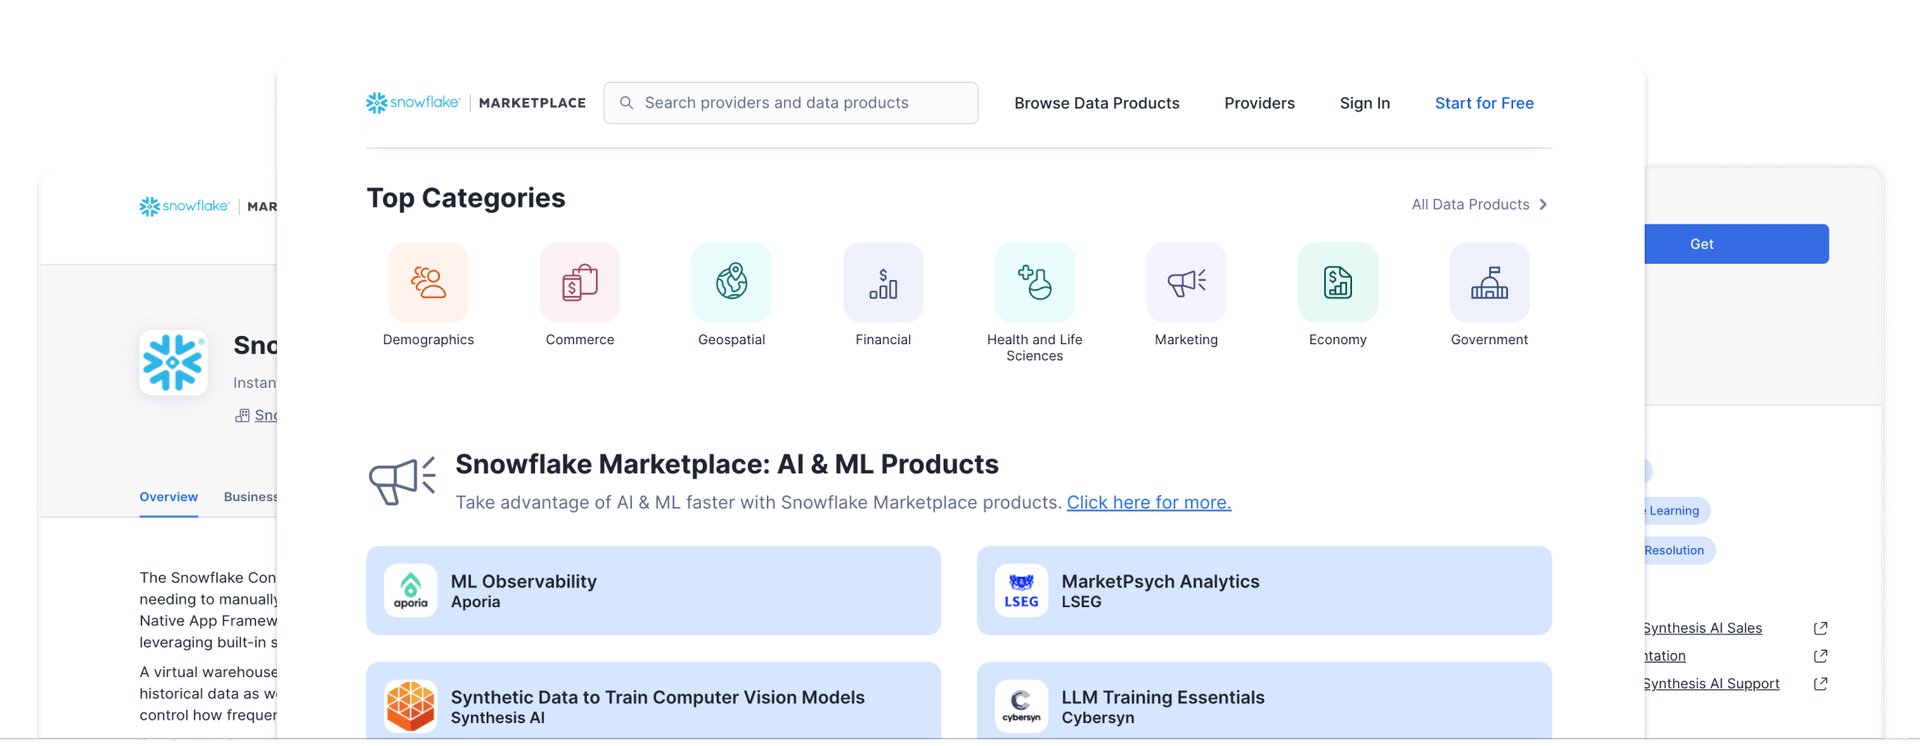Click the underlined Sno provider link in background page
The height and width of the screenshot is (746, 1920).
pyautogui.click(x=266, y=415)
